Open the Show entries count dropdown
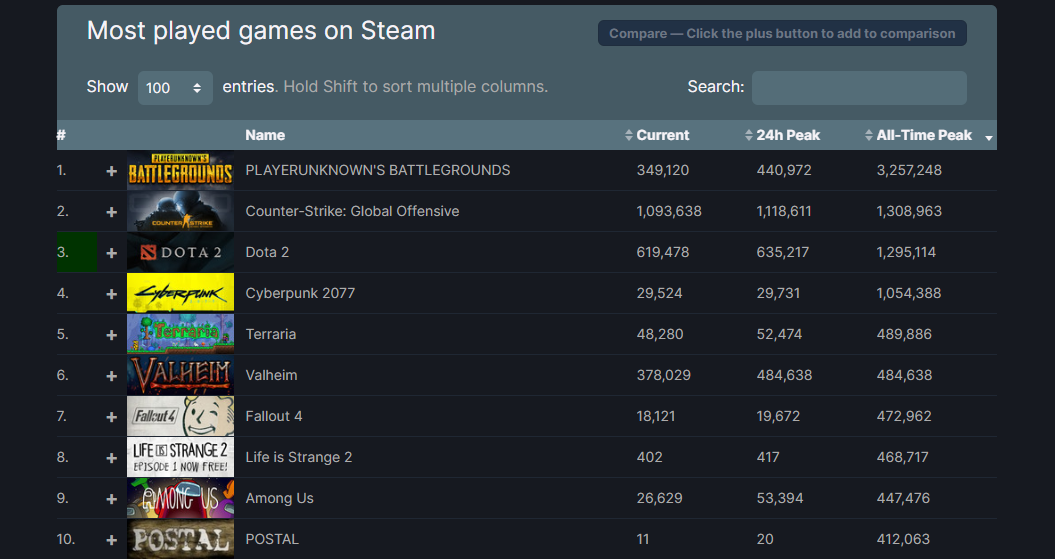Viewport: 1055px width, 559px height. 175,88
